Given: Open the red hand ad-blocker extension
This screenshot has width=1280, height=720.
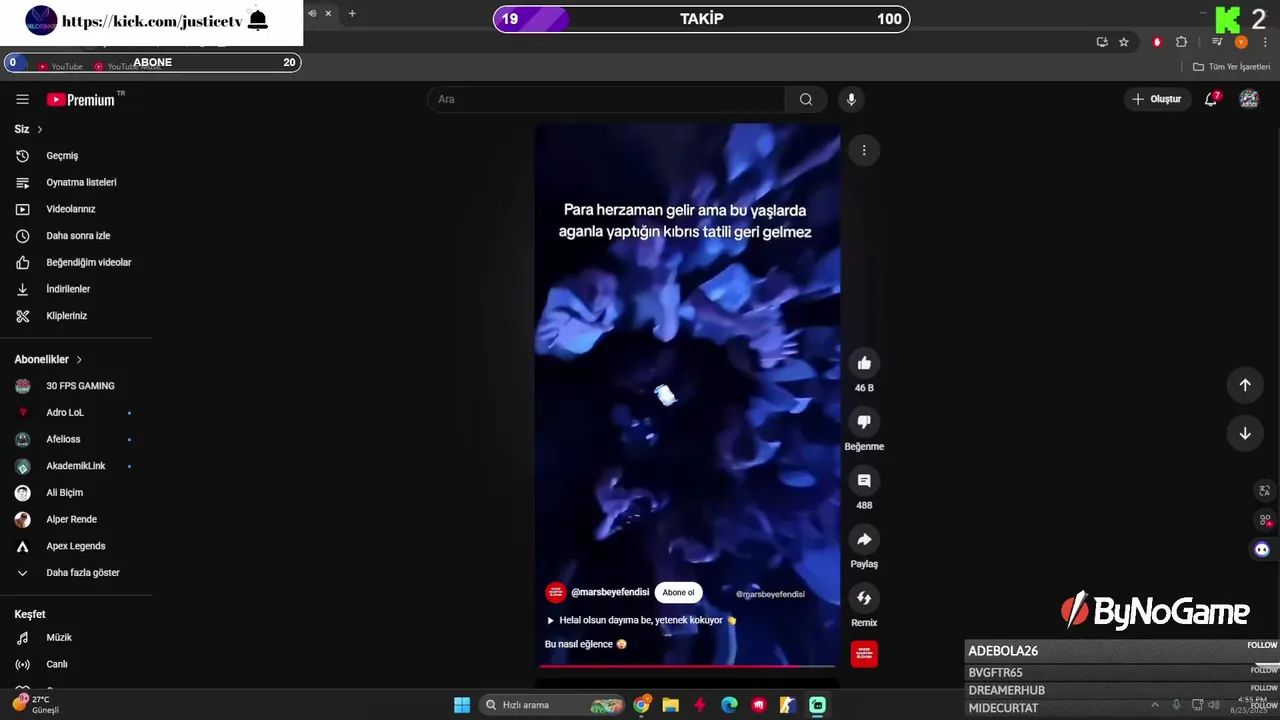Looking at the screenshot, I should 1157,42.
